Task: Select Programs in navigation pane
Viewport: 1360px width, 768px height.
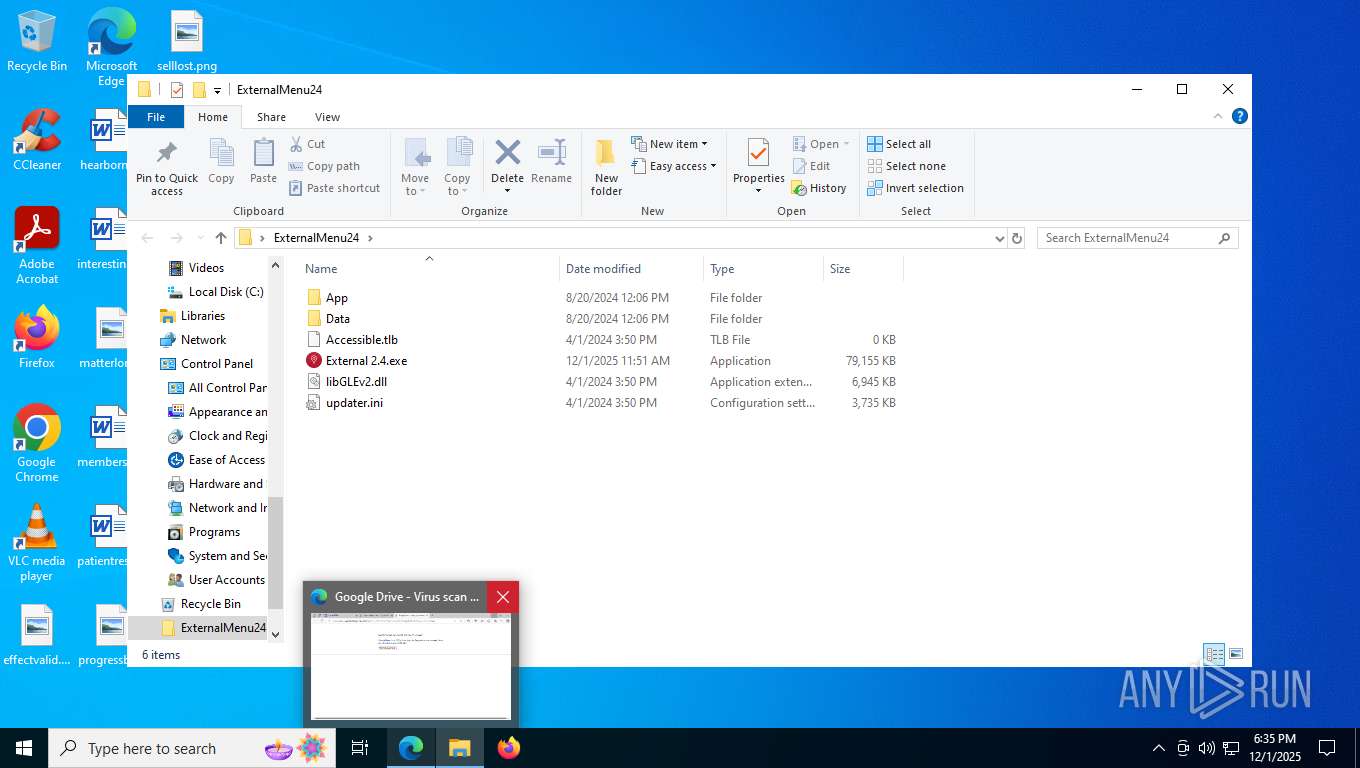Action: [214, 532]
